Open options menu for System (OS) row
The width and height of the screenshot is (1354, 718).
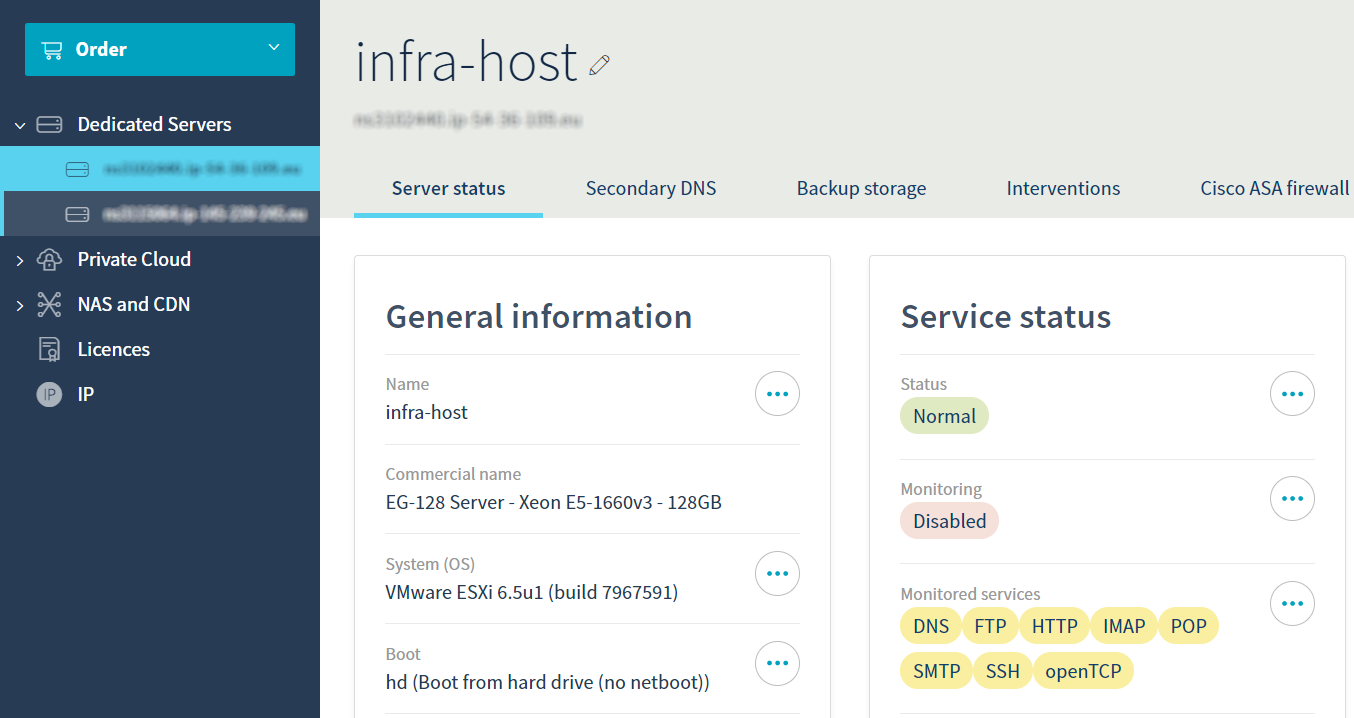(777, 574)
